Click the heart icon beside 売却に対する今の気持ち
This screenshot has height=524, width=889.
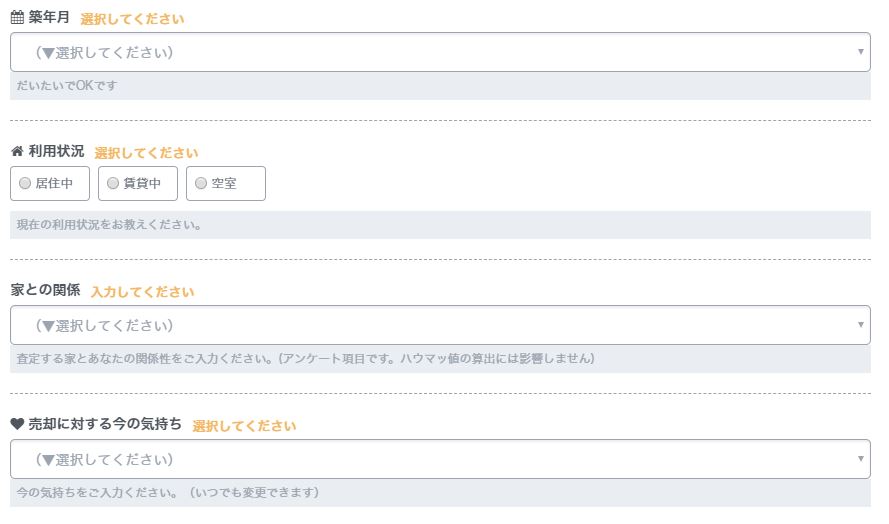17,425
